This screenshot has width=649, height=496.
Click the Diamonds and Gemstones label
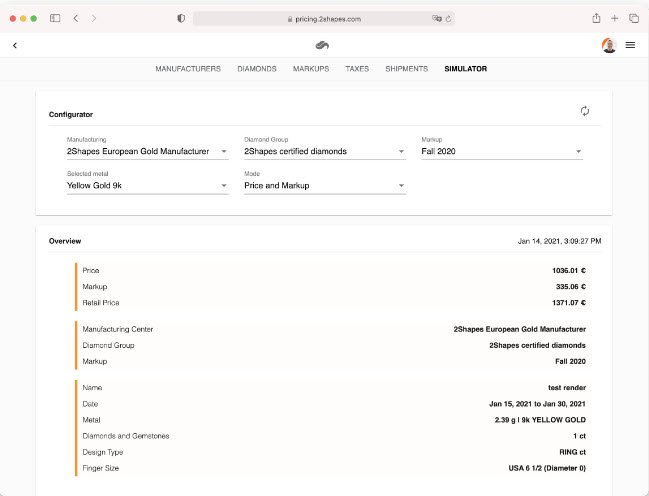[x=126, y=436]
